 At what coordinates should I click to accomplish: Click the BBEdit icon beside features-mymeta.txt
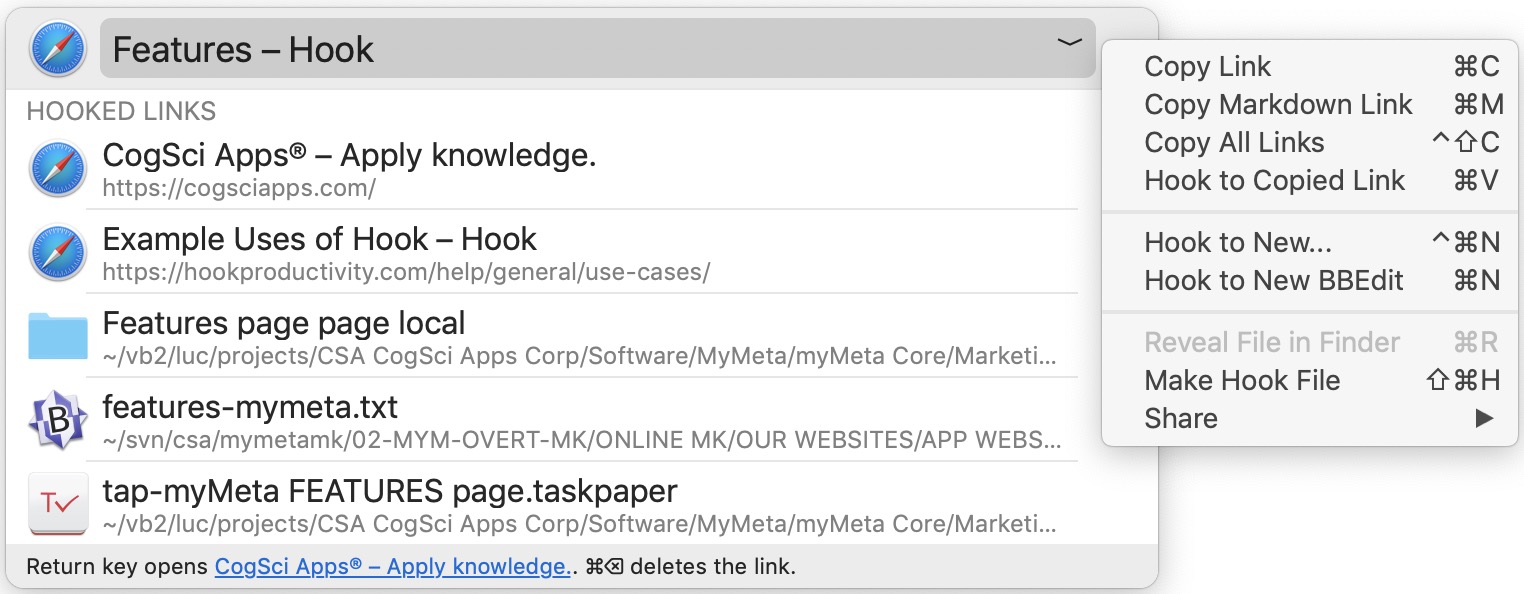(x=57, y=420)
